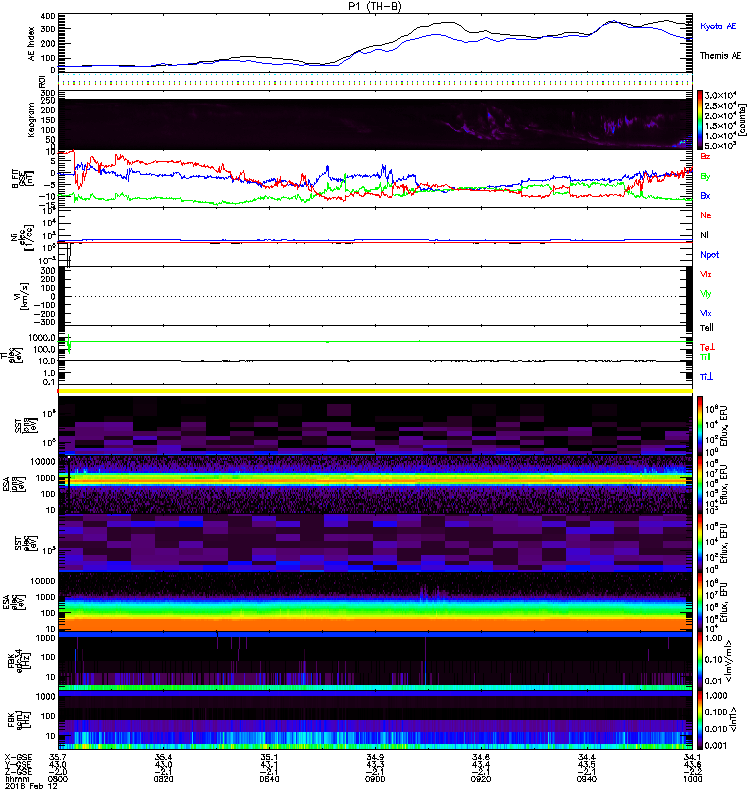
Task: Select the blue 'Npot' legend label
Action: click(x=710, y=255)
